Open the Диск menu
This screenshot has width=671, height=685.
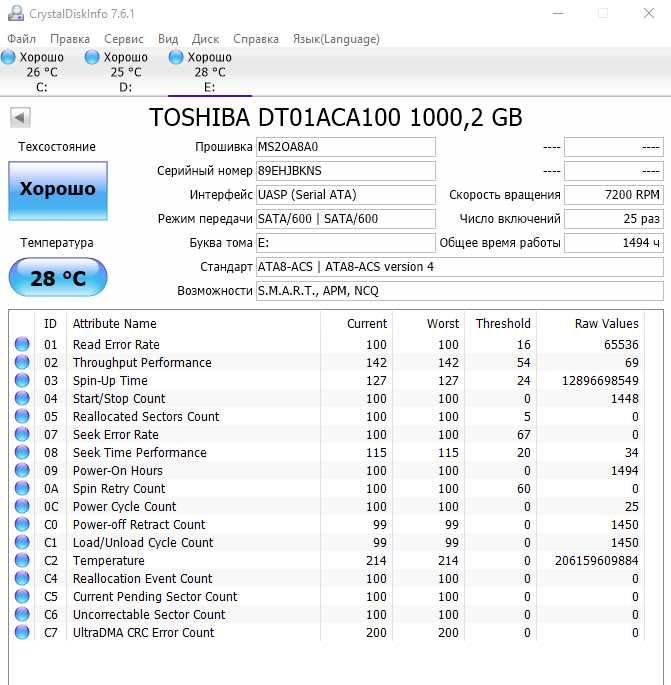[205, 39]
